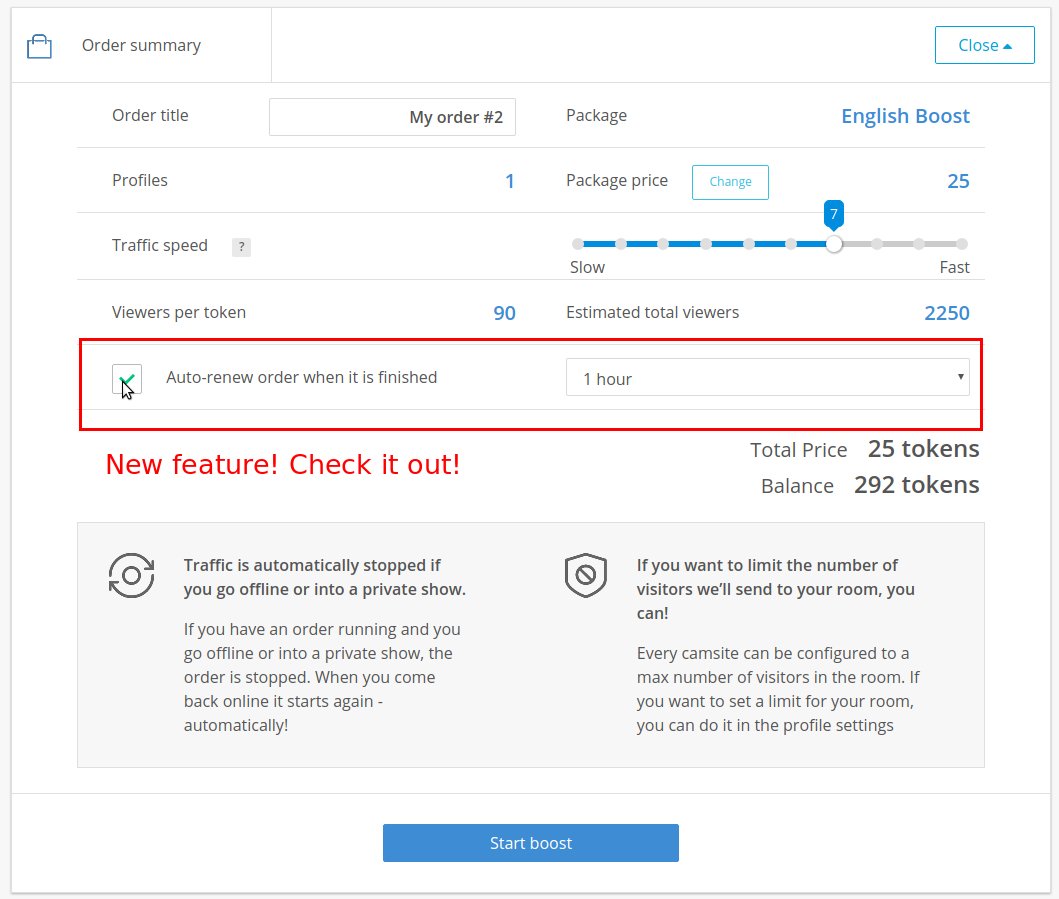Click the package price value 25
This screenshot has width=1059, height=899.
(958, 181)
